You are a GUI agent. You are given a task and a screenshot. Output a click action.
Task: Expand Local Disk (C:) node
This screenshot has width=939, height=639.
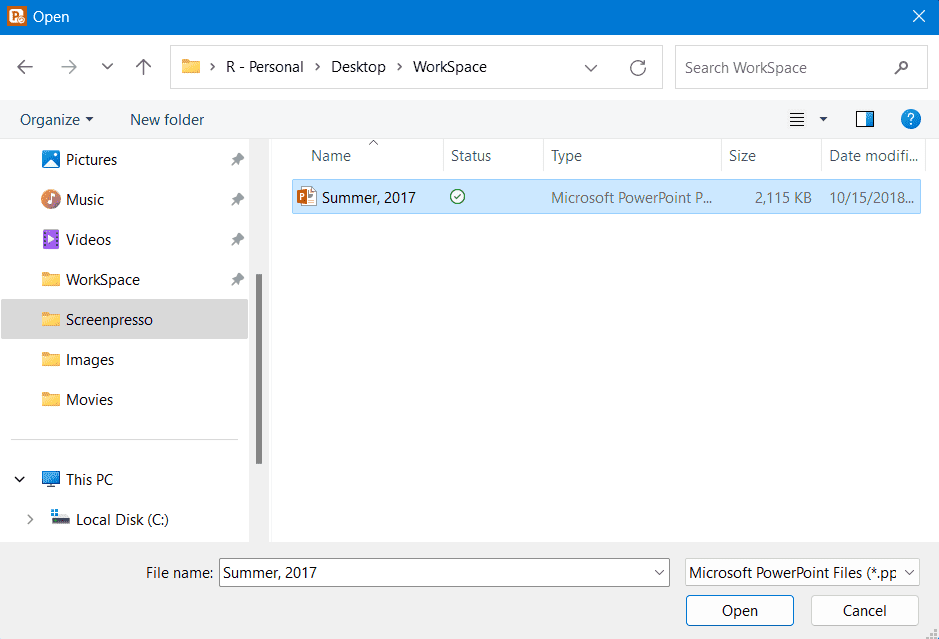click(x=30, y=519)
